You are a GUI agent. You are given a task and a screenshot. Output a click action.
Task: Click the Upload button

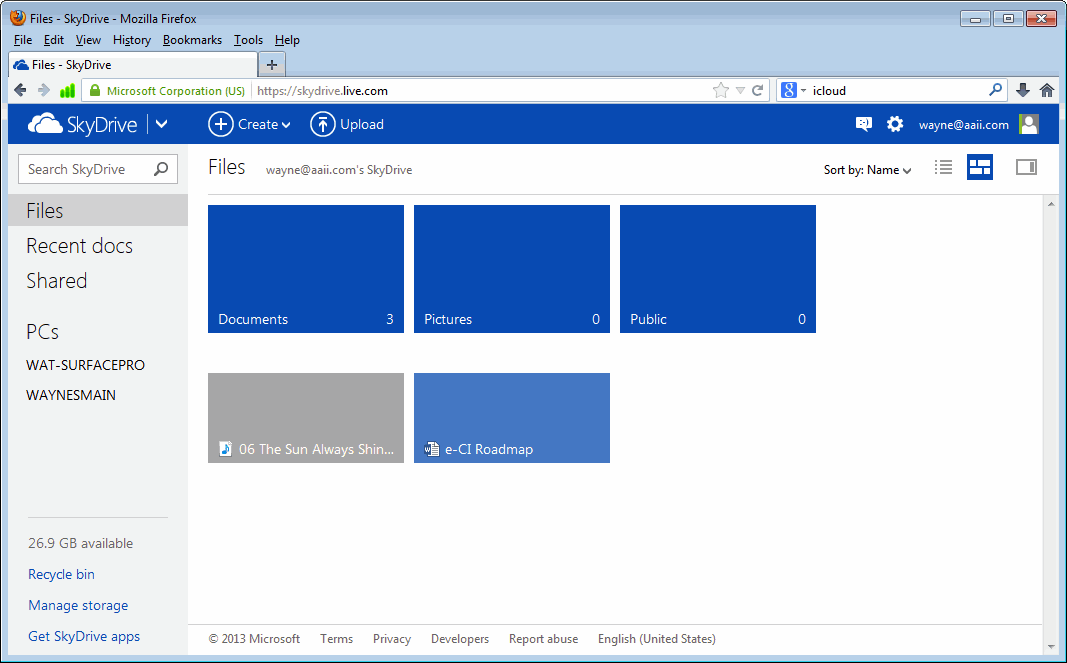pyautogui.click(x=347, y=124)
